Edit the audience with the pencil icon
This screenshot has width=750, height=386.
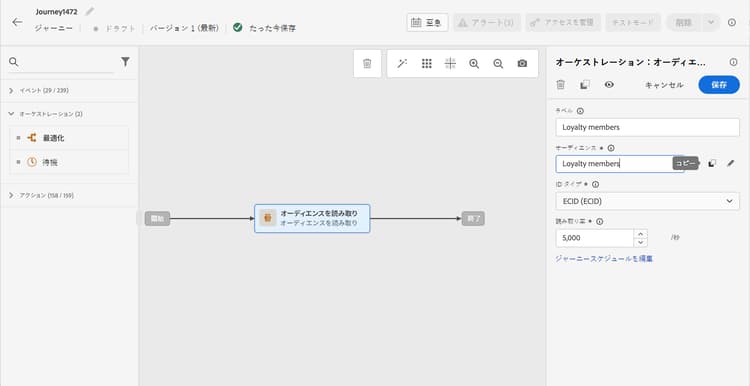730,164
